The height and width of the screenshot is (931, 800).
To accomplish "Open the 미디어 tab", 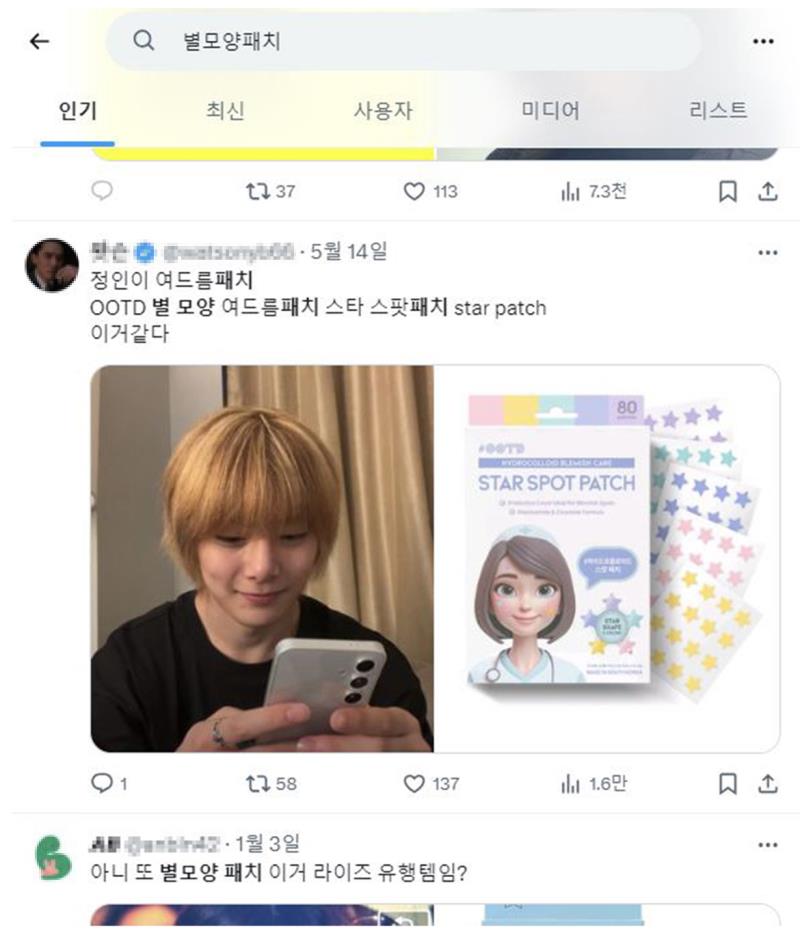I will [x=551, y=110].
